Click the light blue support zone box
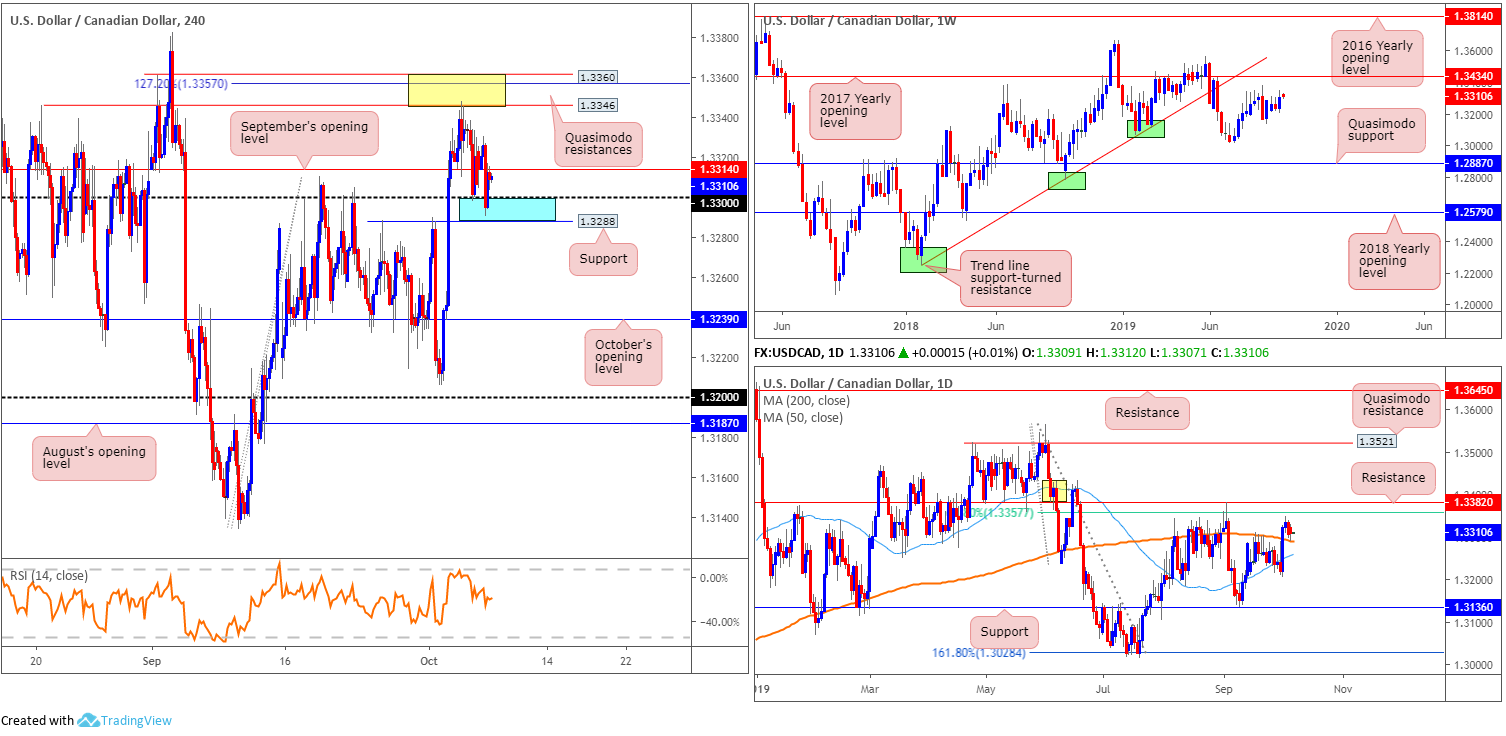Image resolution: width=1506 pixels, height=736 pixels. click(507, 209)
